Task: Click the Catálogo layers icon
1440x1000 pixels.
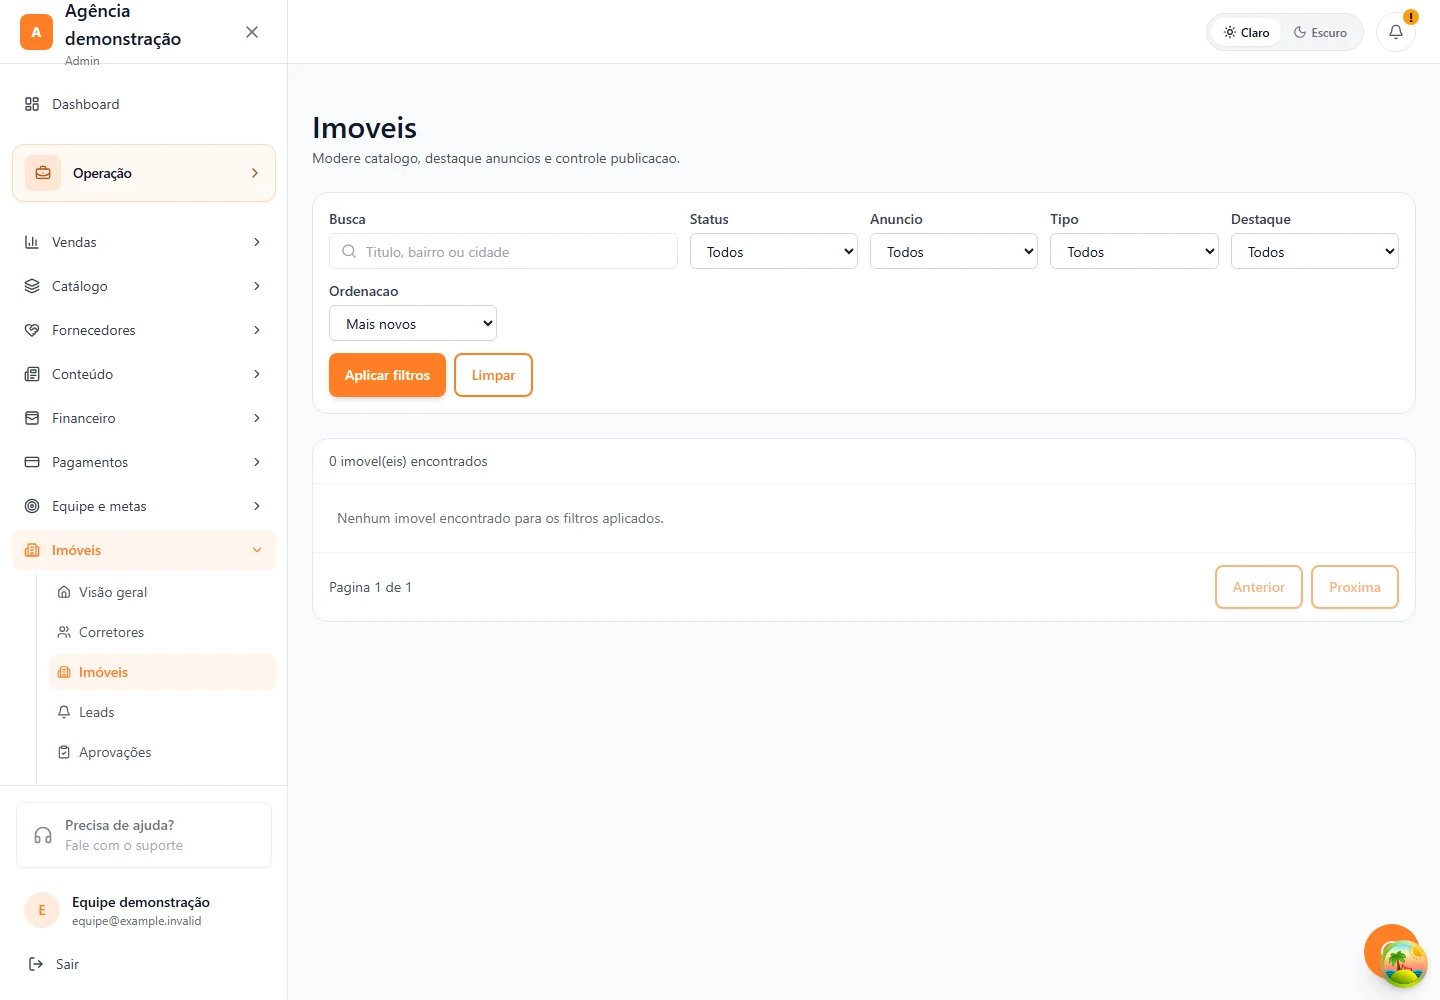Action: [x=32, y=286]
